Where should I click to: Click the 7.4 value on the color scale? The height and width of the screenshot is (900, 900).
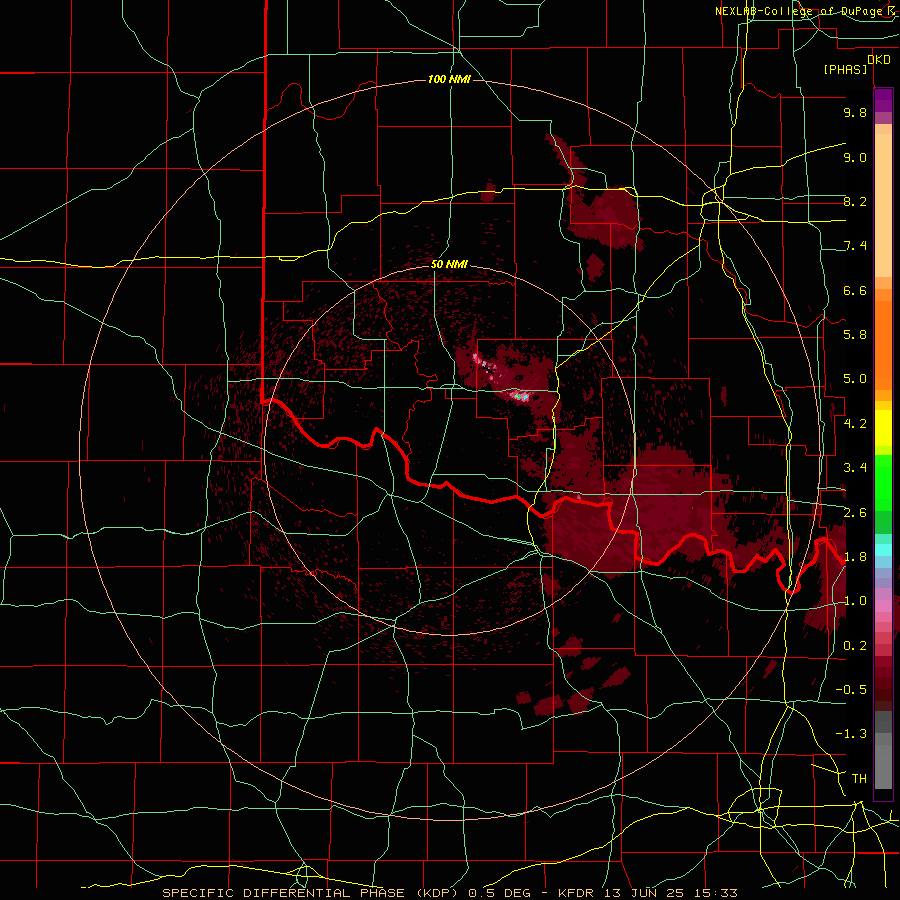[x=855, y=246]
